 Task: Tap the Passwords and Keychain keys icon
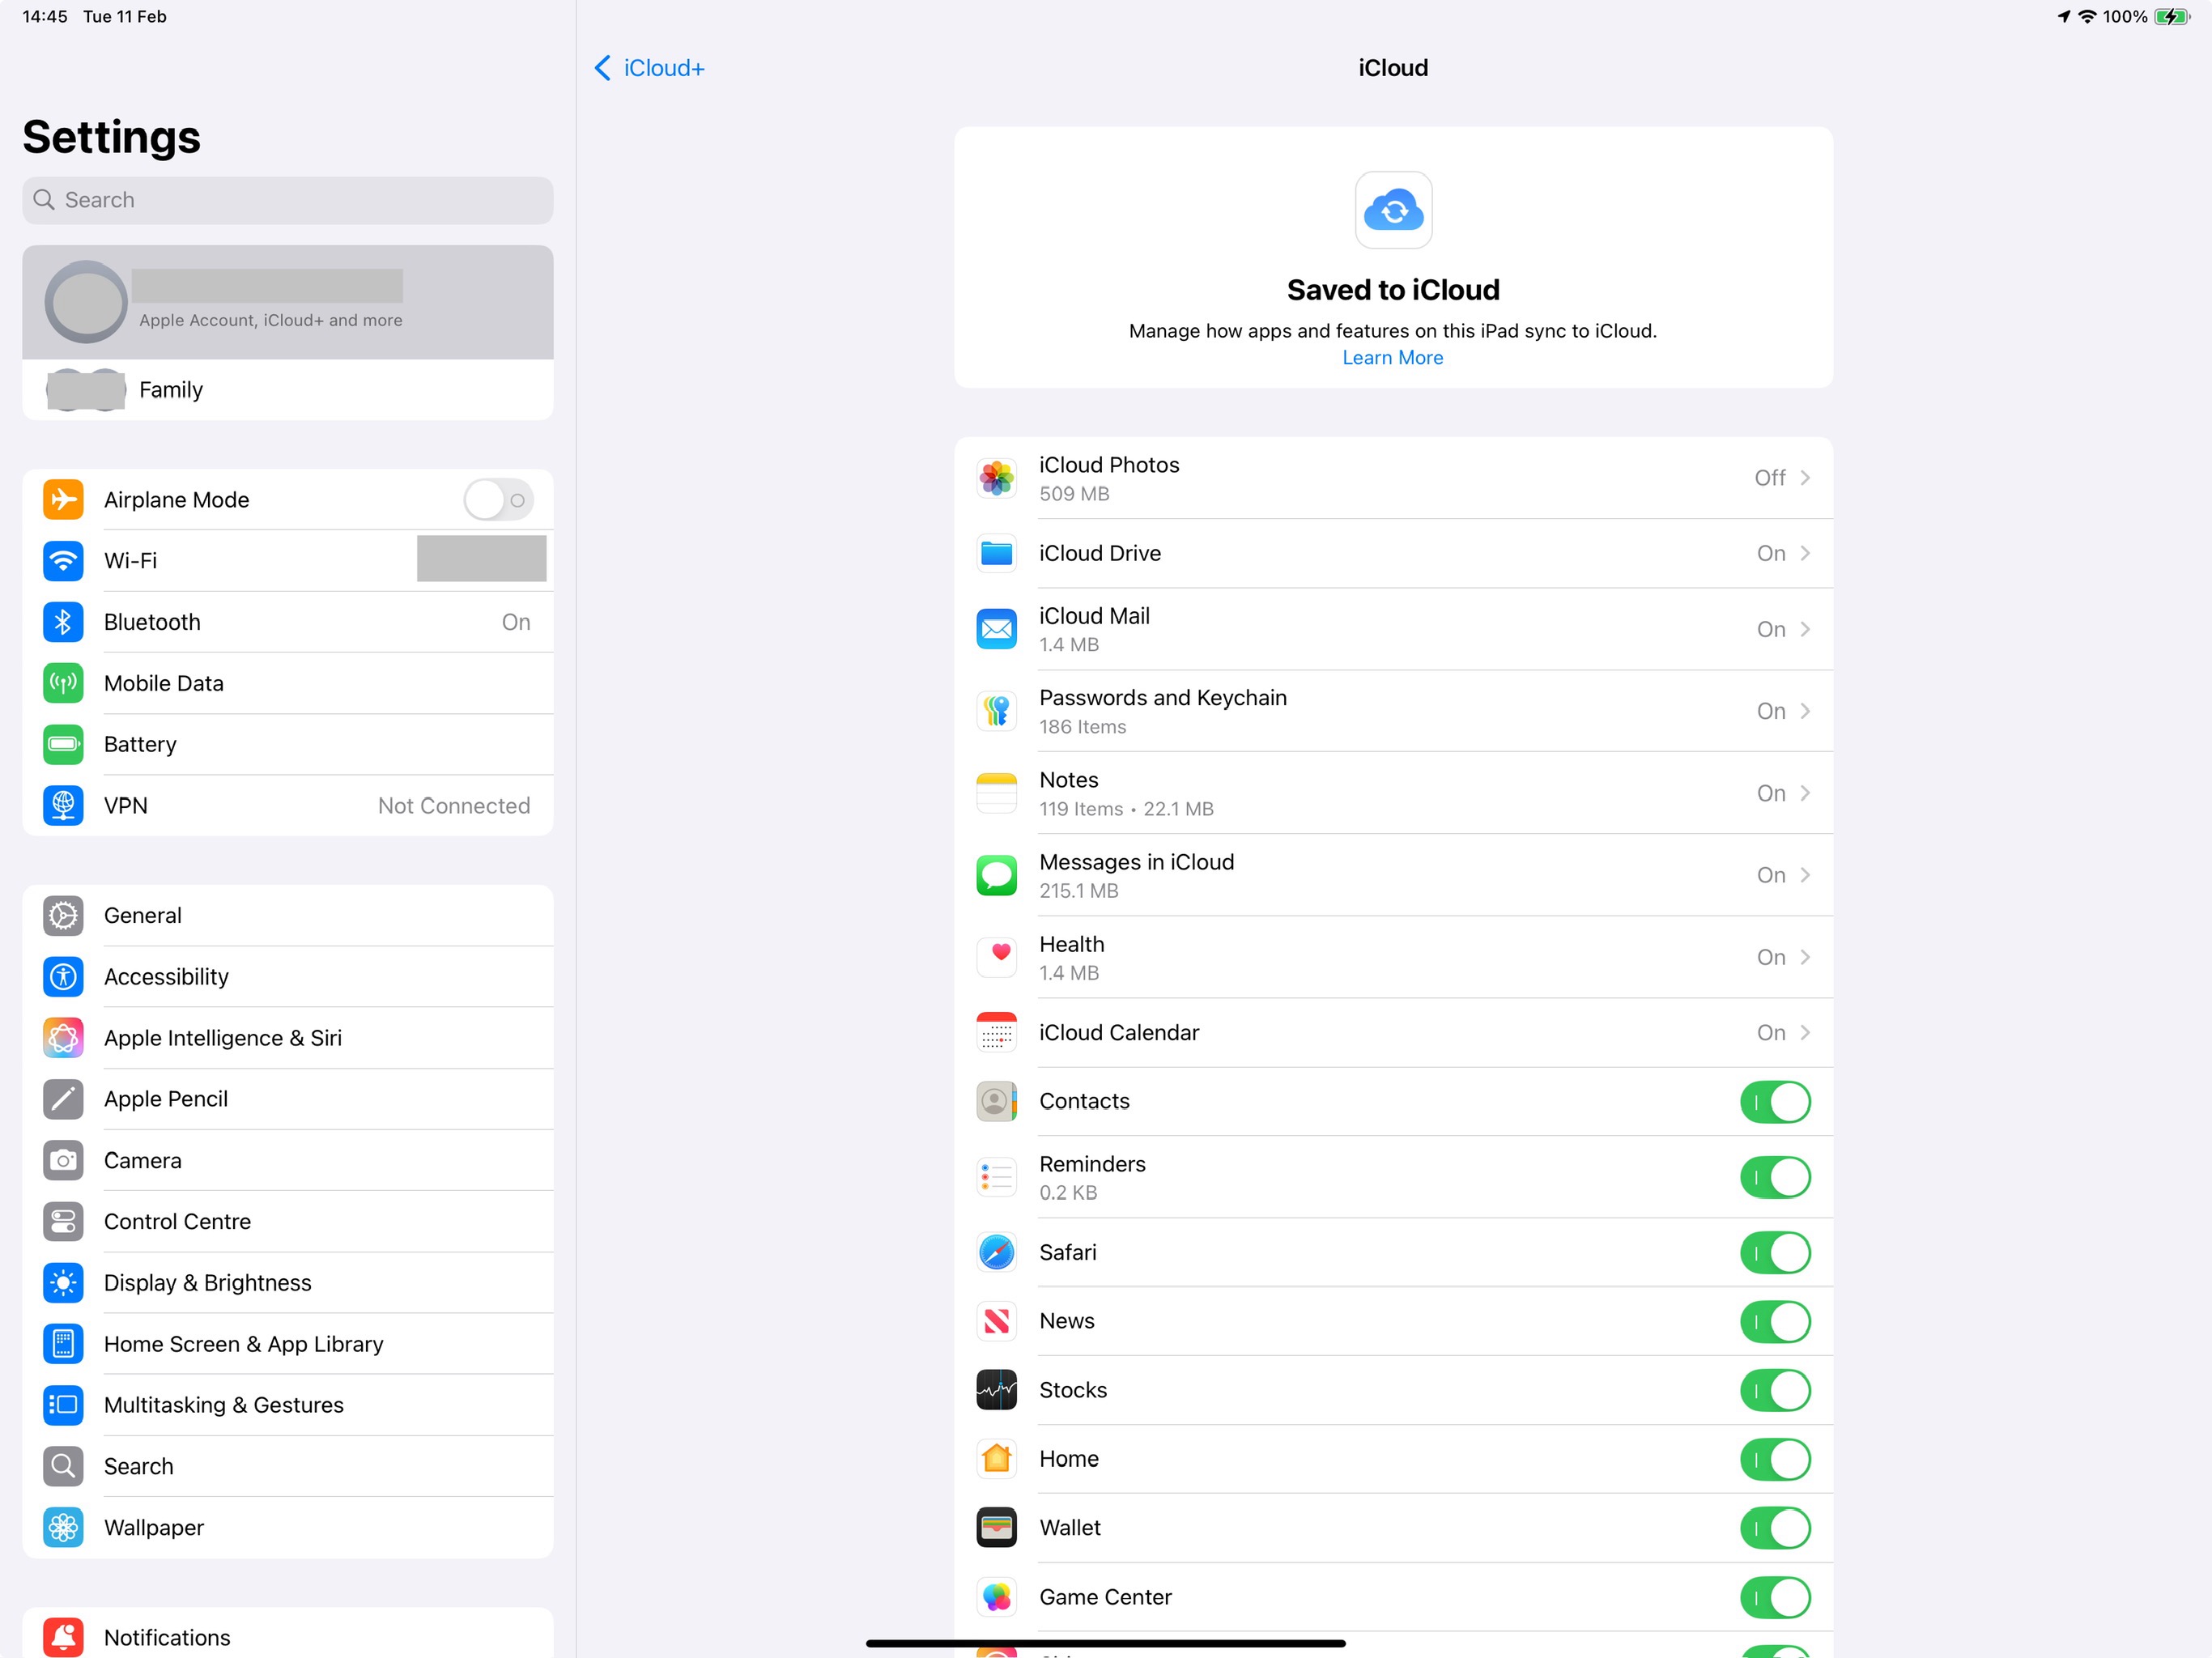click(996, 711)
